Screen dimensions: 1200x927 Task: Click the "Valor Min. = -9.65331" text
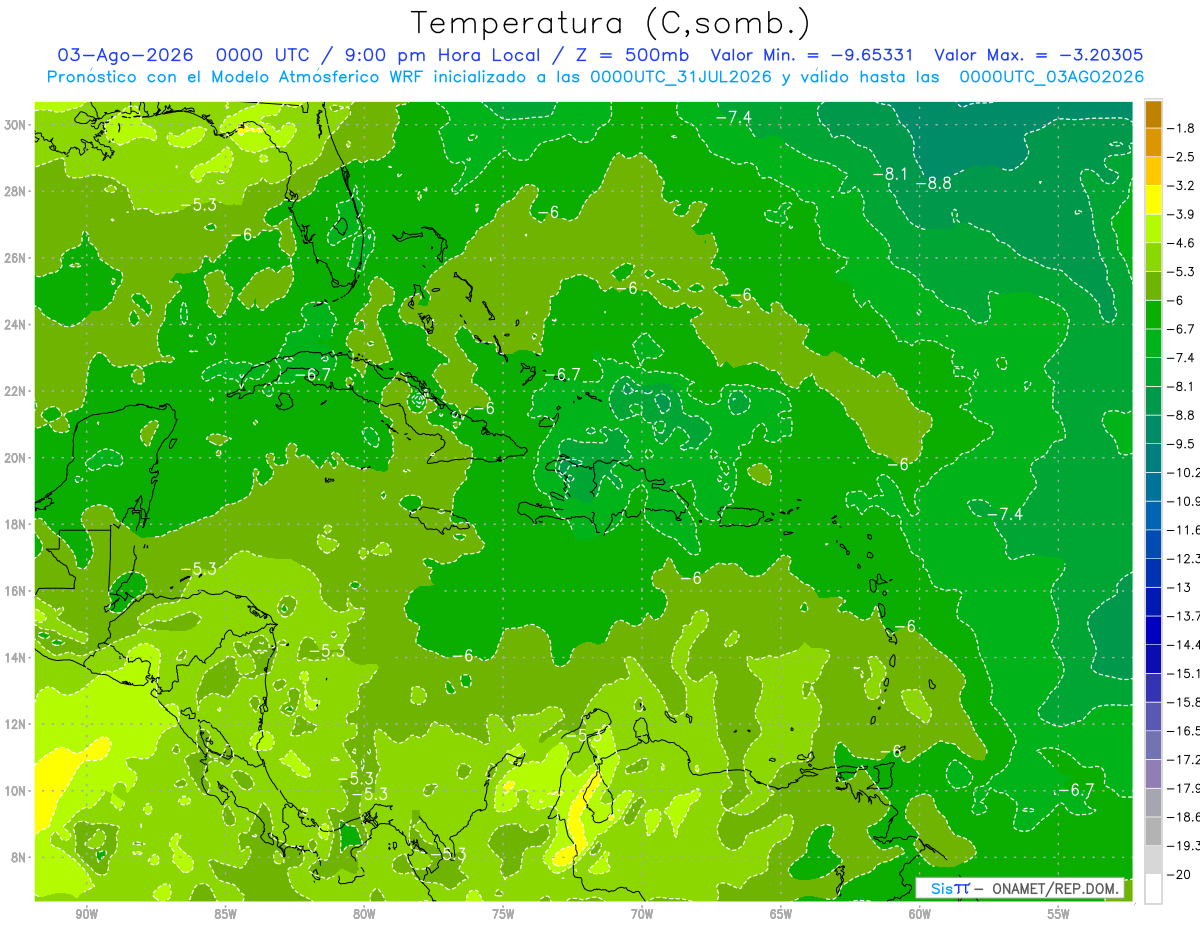[813, 55]
